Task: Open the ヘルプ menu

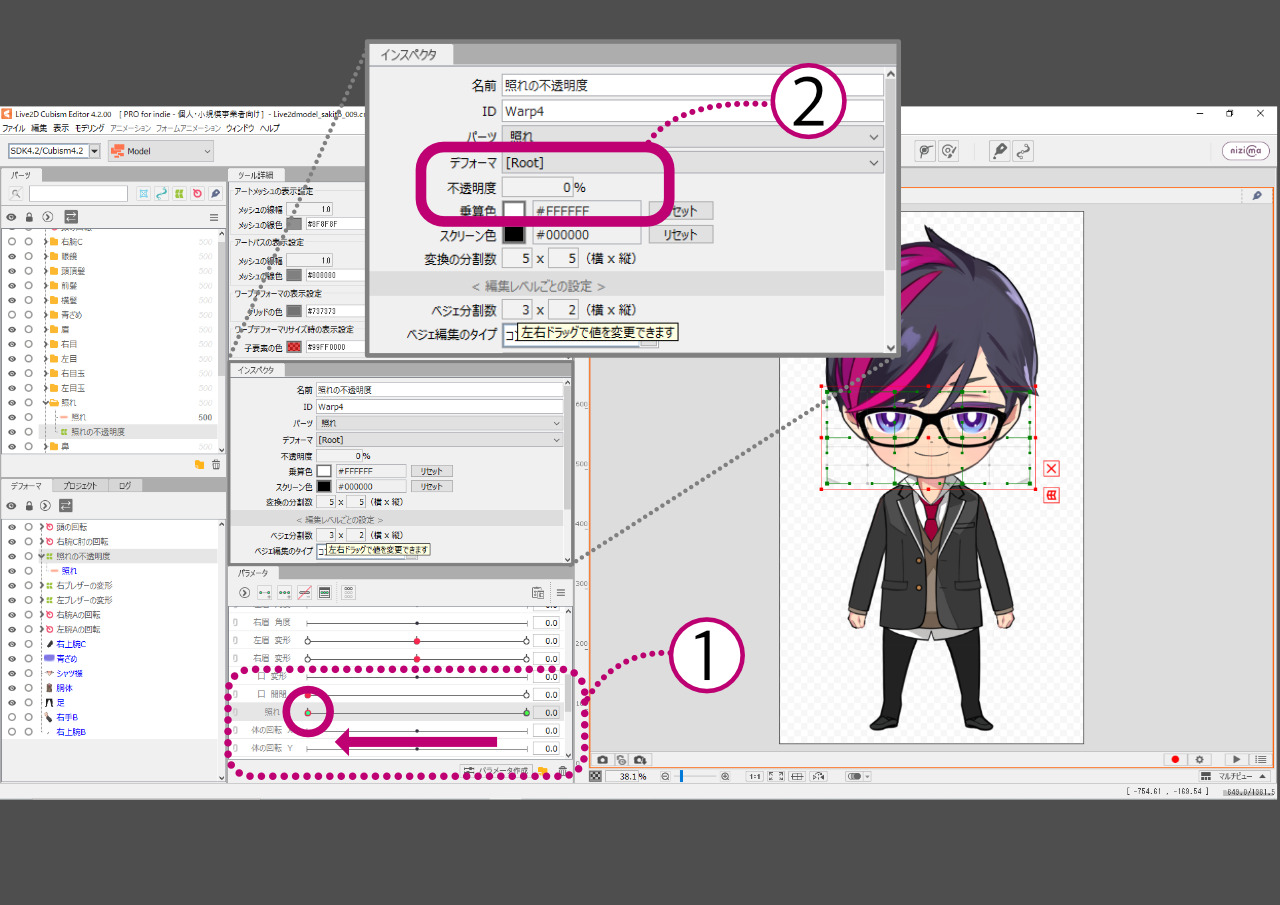Action: pyautogui.click(x=270, y=128)
